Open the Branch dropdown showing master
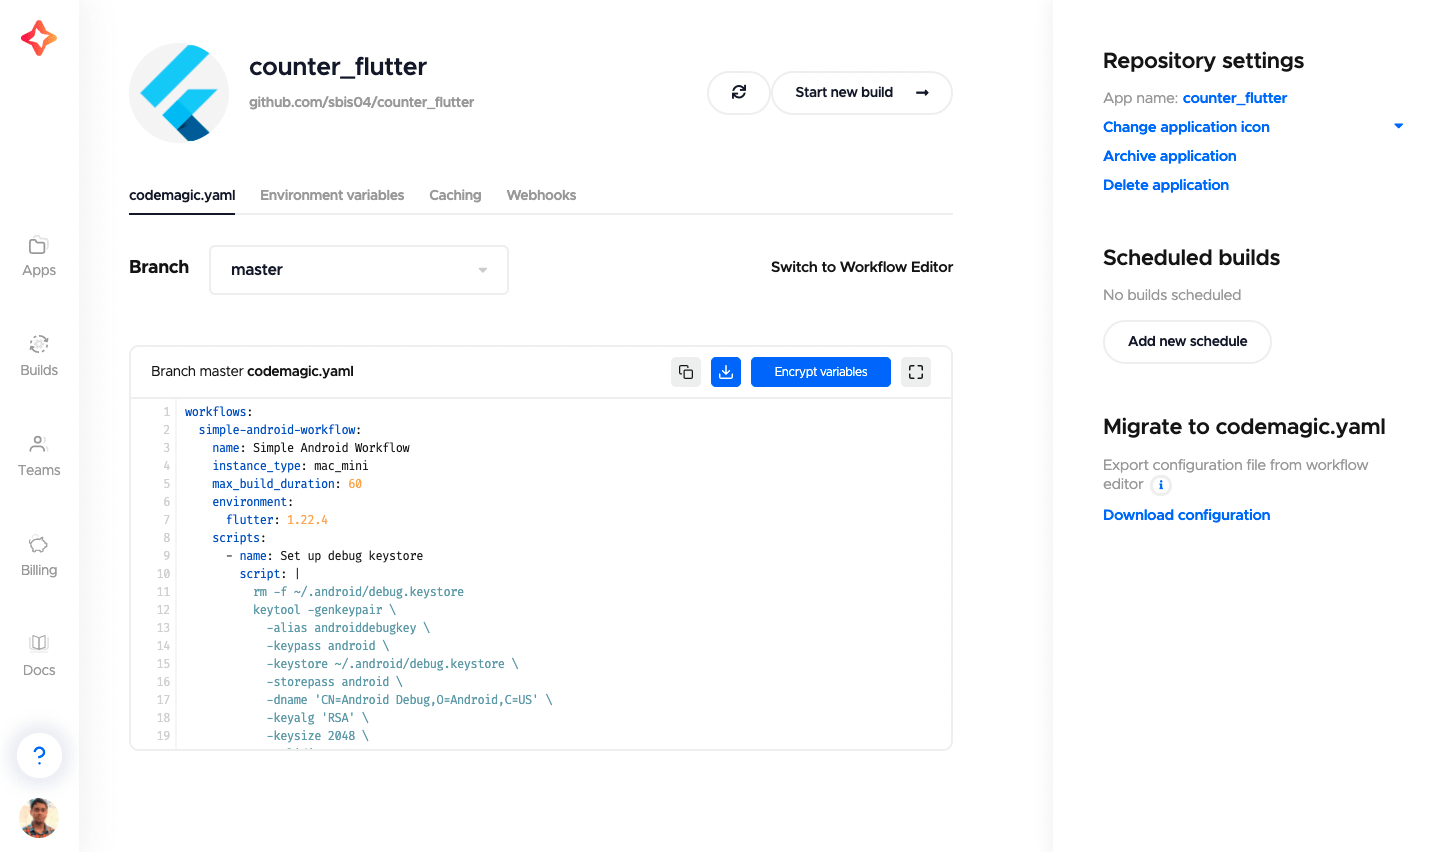This screenshot has width=1448, height=852. (359, 270)
